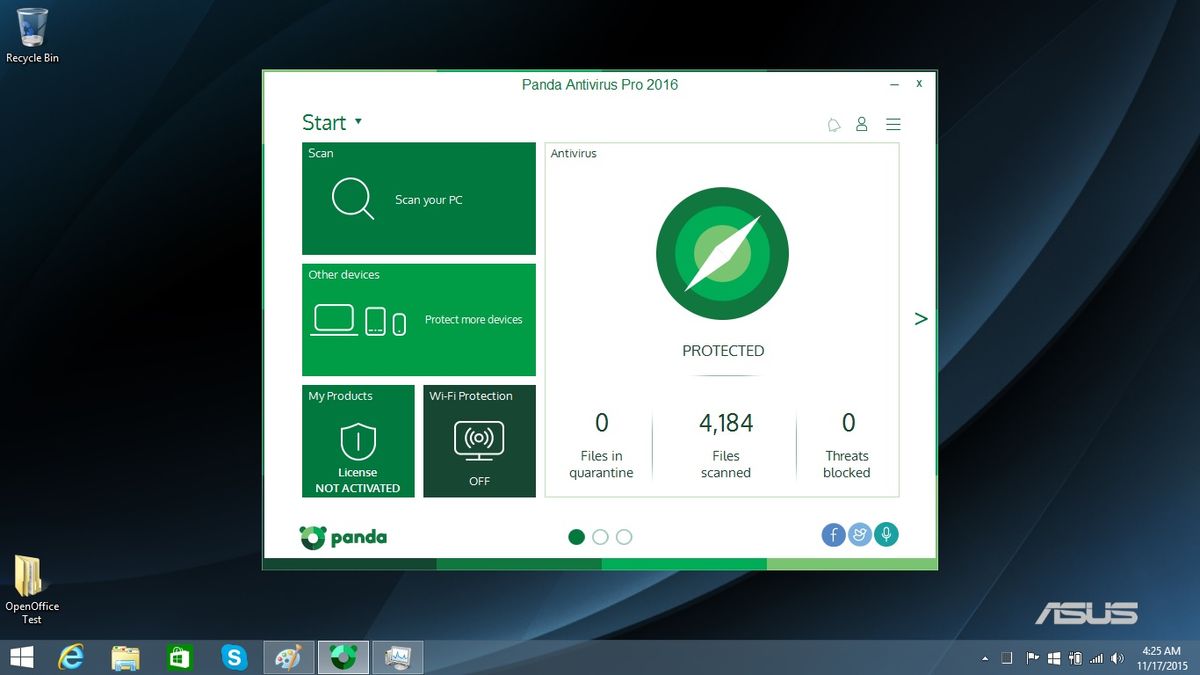Image resolution: width=1200 pixels, height=675 pixels.
Task: Go to next page with right arrow
Action: 921,319
